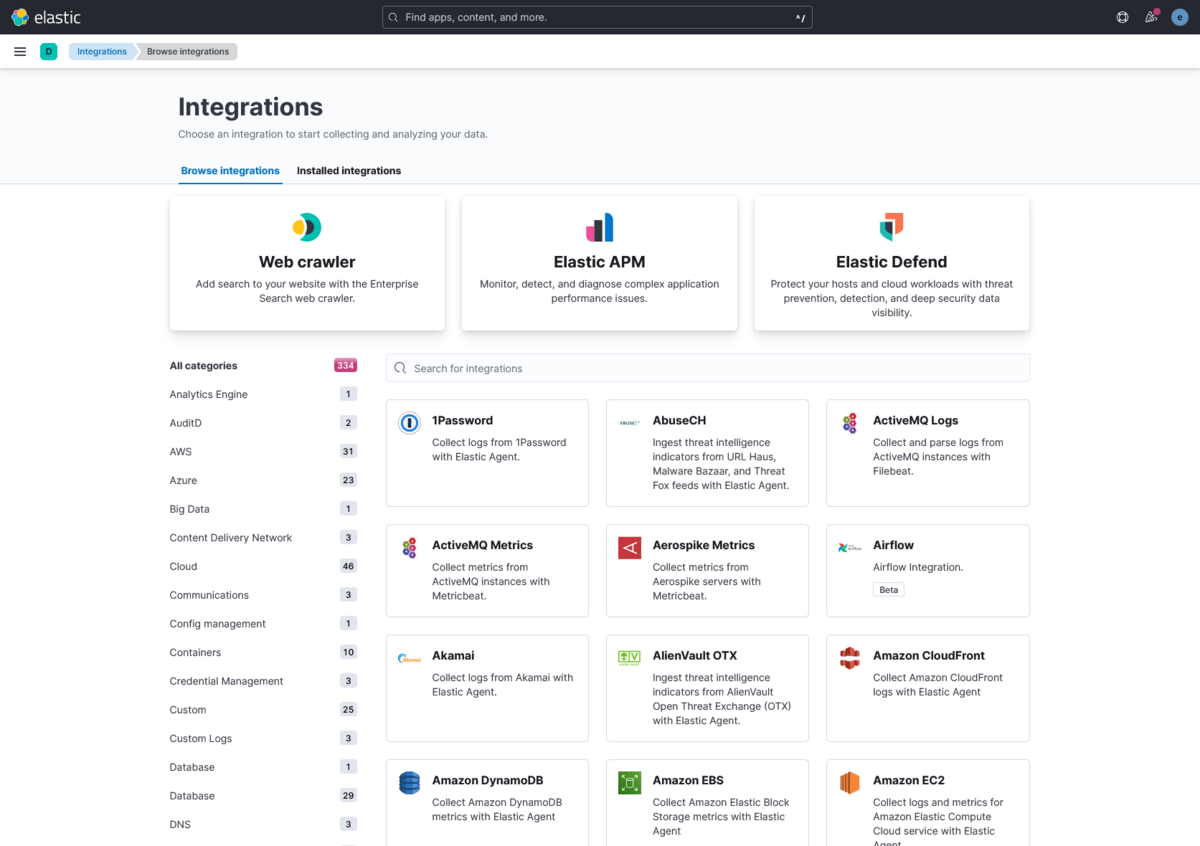Click the Airflow integration icon
The image size is (1200, 846).
coord(850,547)
